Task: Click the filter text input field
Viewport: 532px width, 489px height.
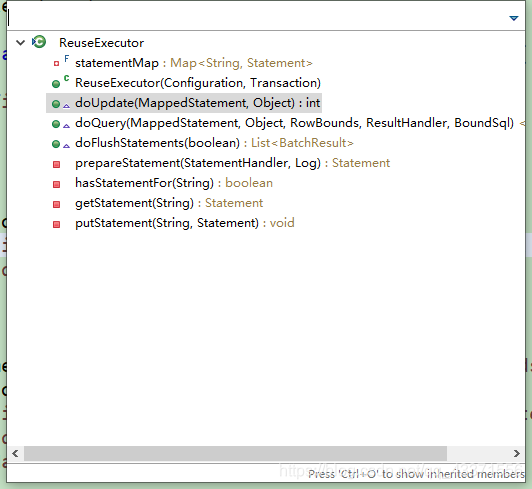Action: (x=258, y=17)
